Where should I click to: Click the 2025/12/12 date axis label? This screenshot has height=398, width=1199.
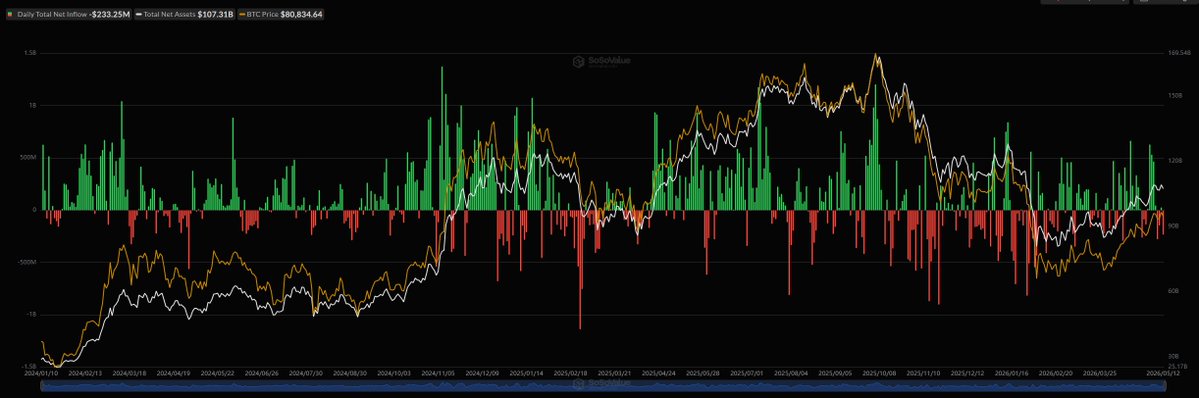pyautogui.click(x=967, y=374)
